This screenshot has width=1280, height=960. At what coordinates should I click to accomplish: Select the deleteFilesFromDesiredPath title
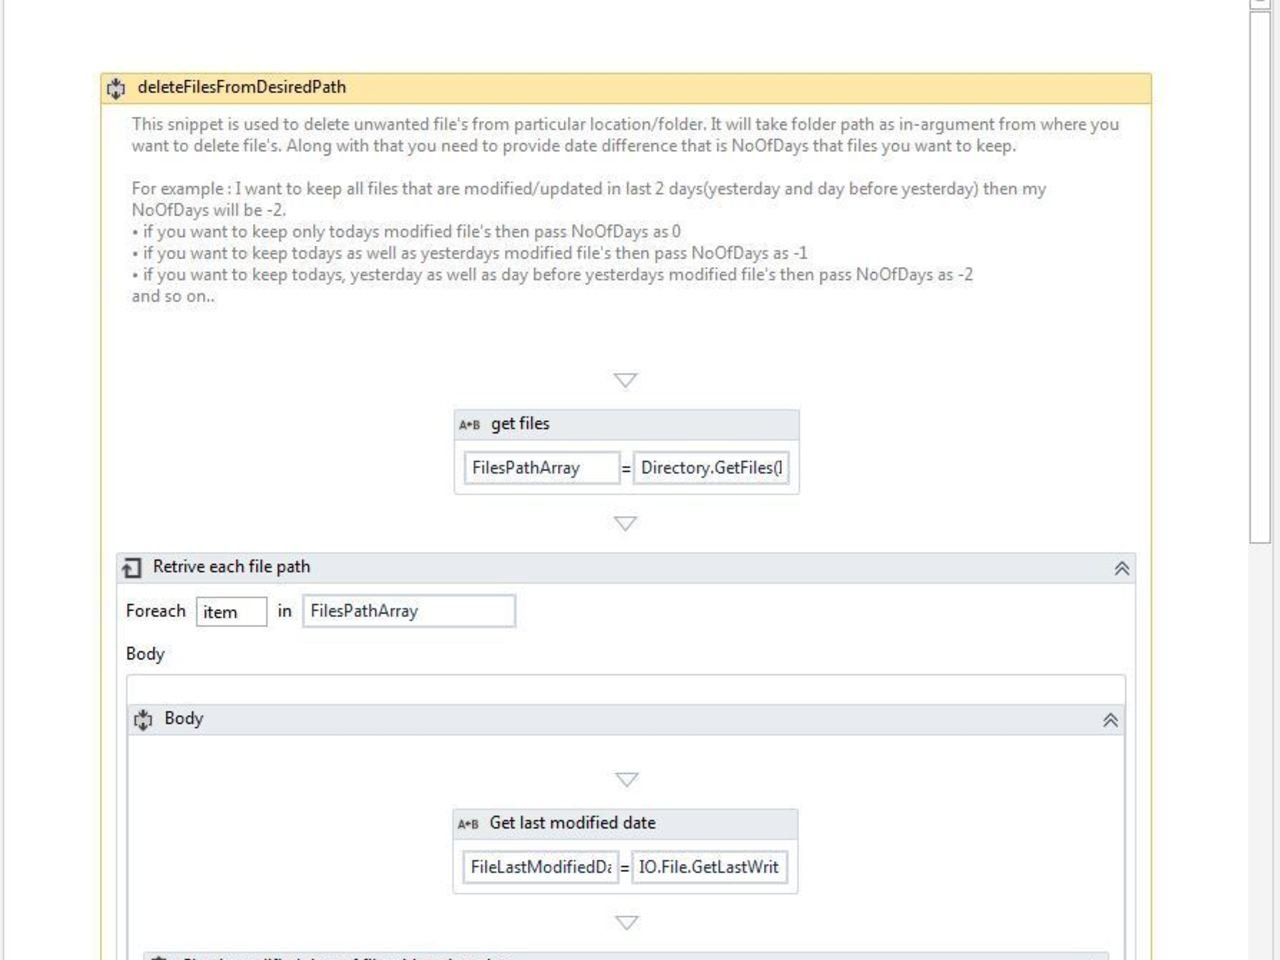(x=242, y=87)
